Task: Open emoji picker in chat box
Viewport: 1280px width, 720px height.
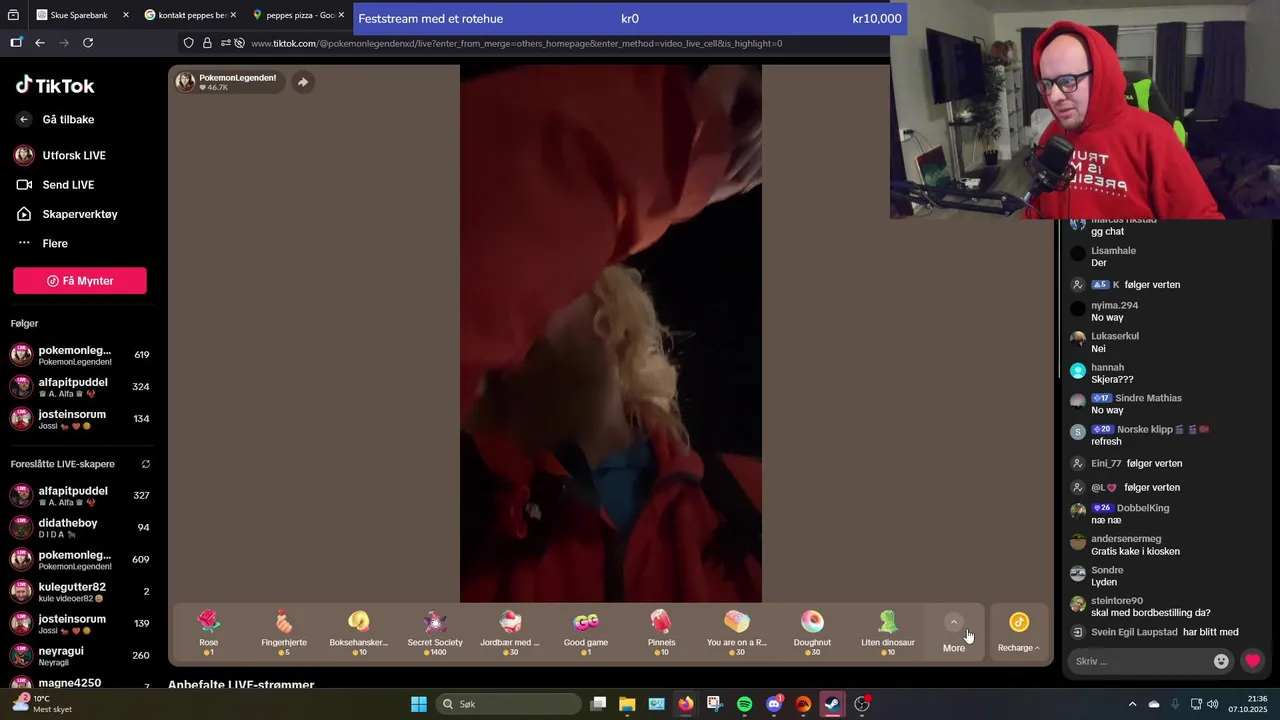Action: pos(1221,661)
